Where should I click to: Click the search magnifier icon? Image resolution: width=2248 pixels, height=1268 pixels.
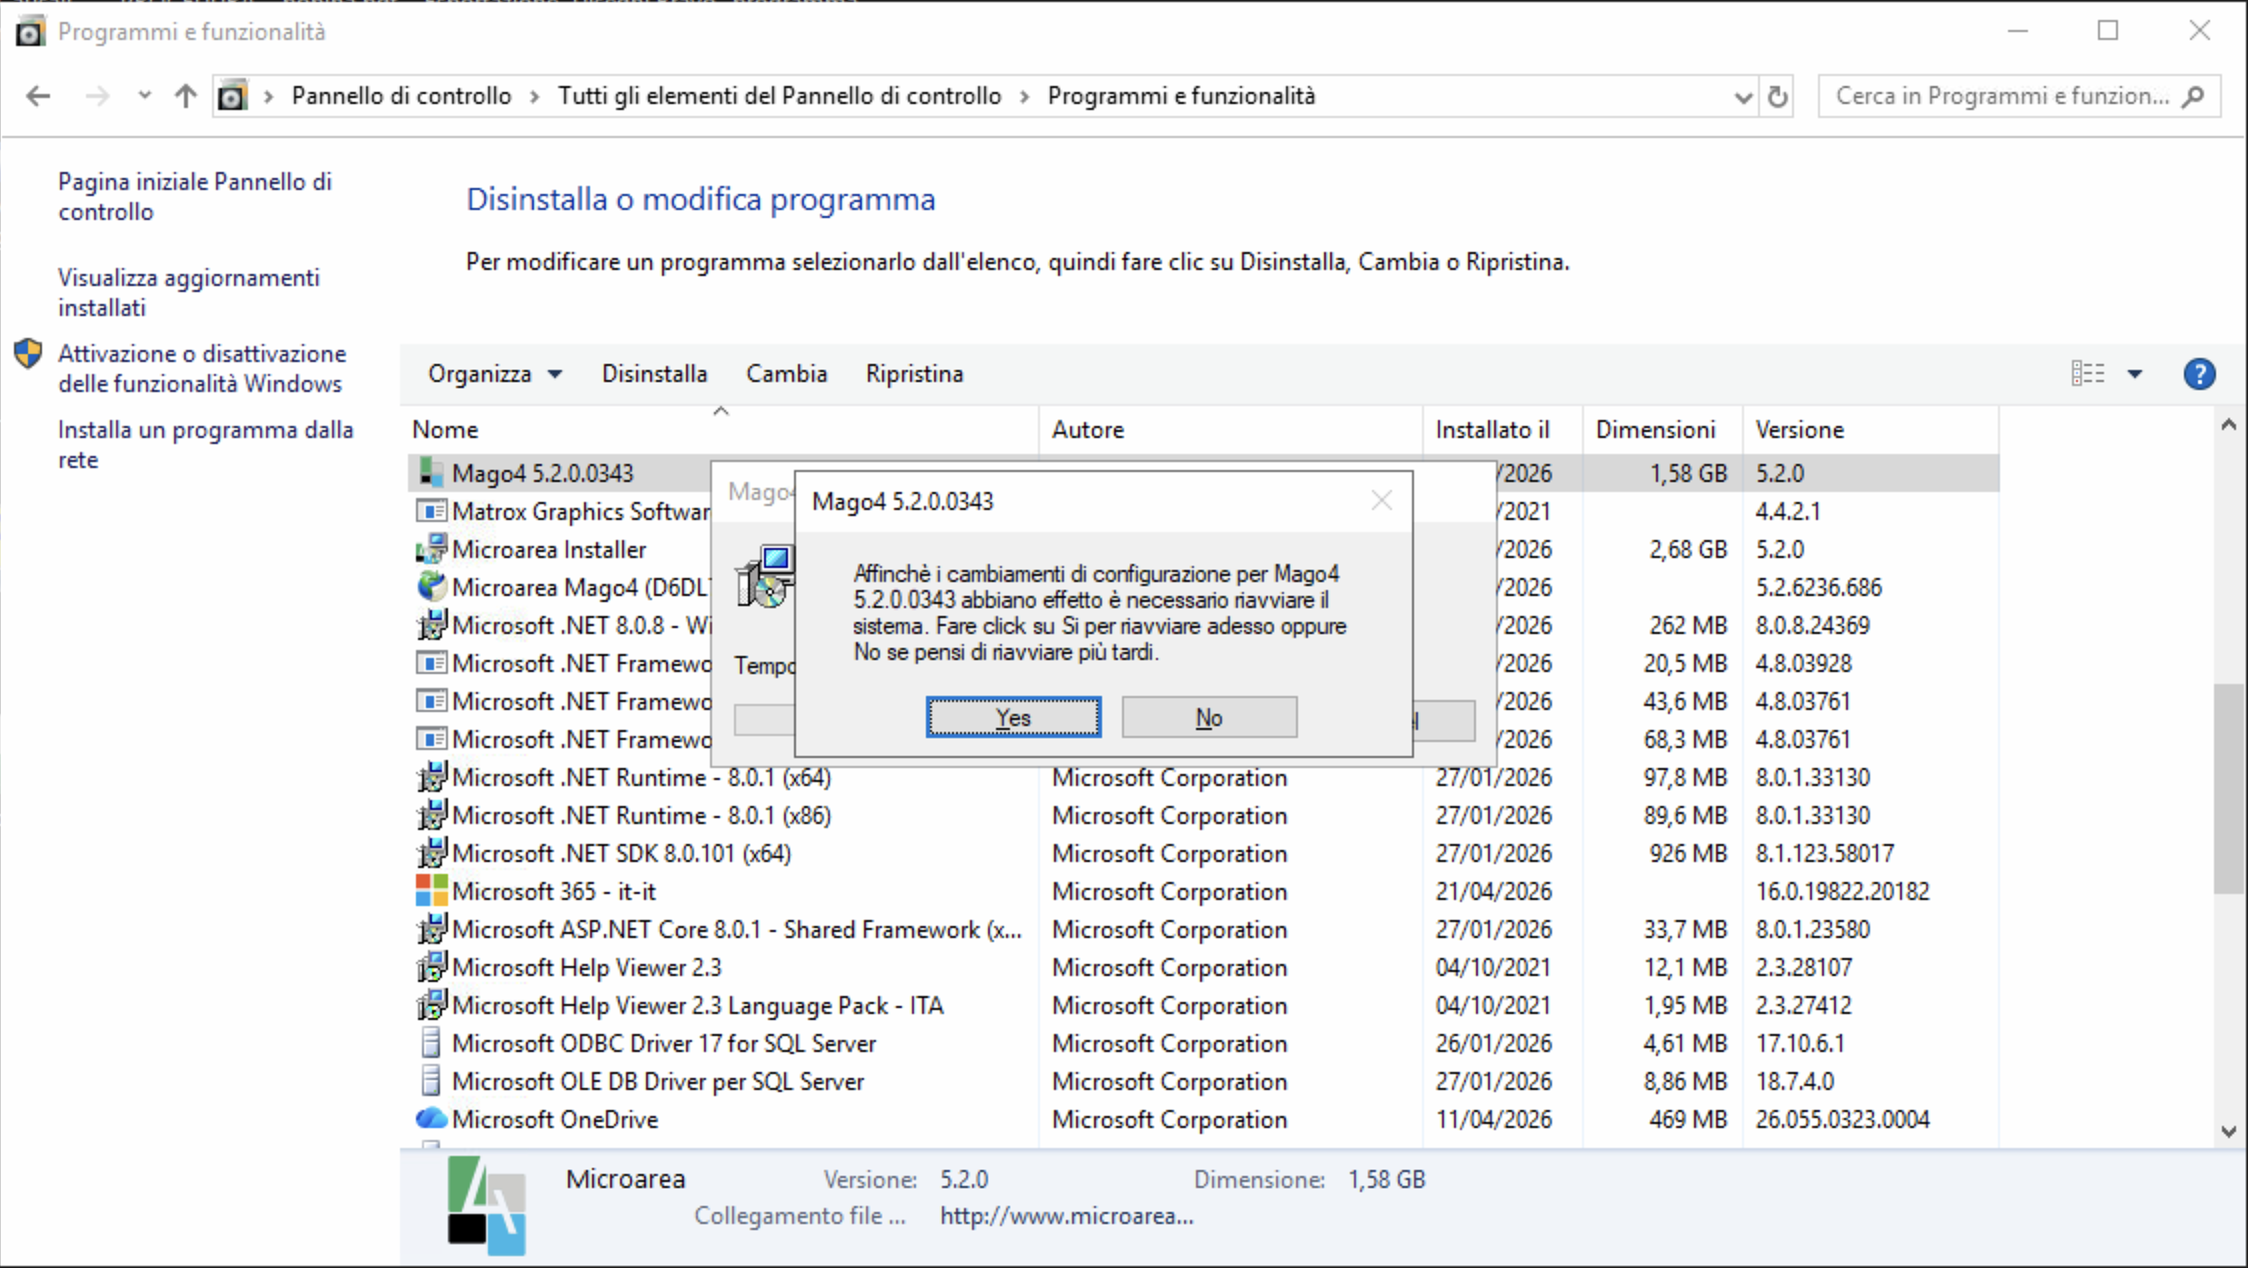pyautogui.click(x=2194, y=96)
